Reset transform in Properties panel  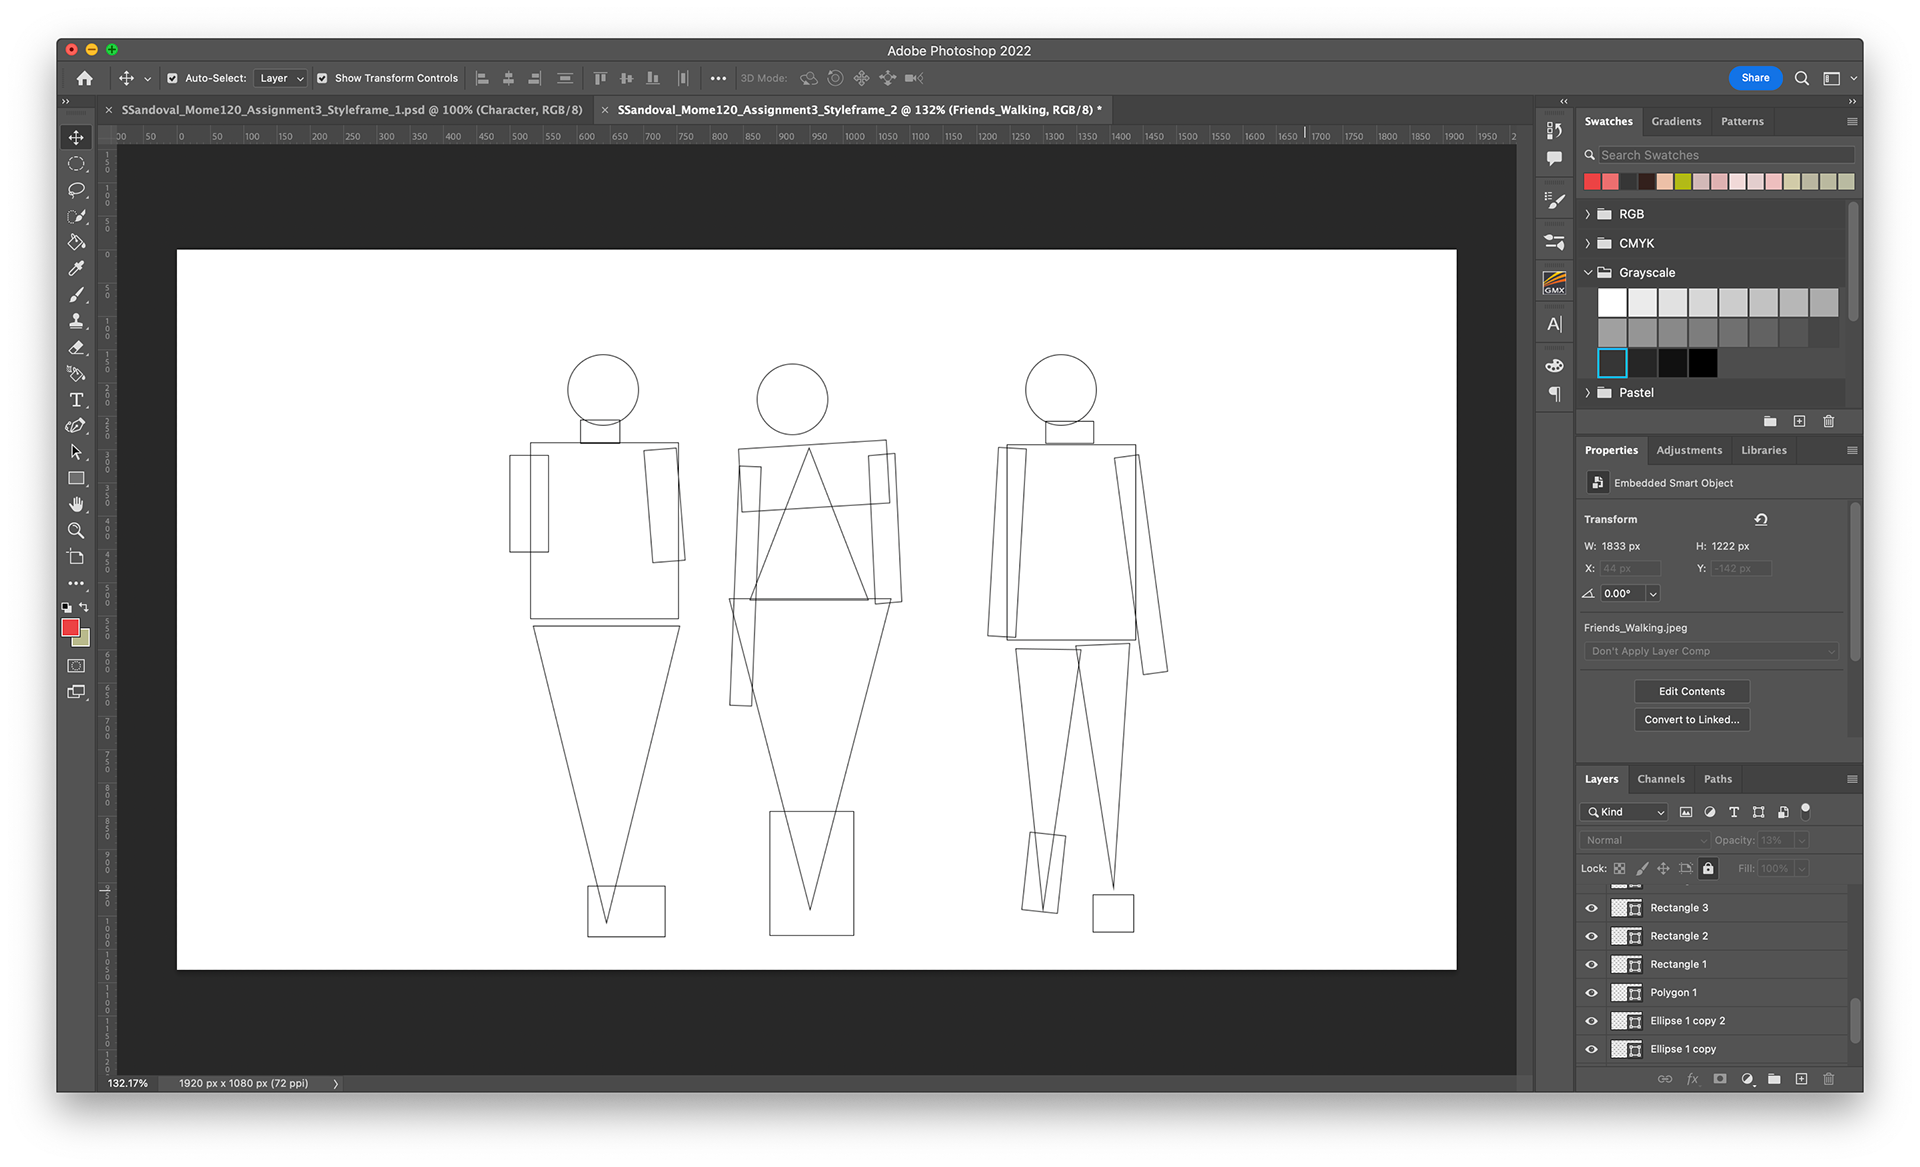(x=1761, y=519)
